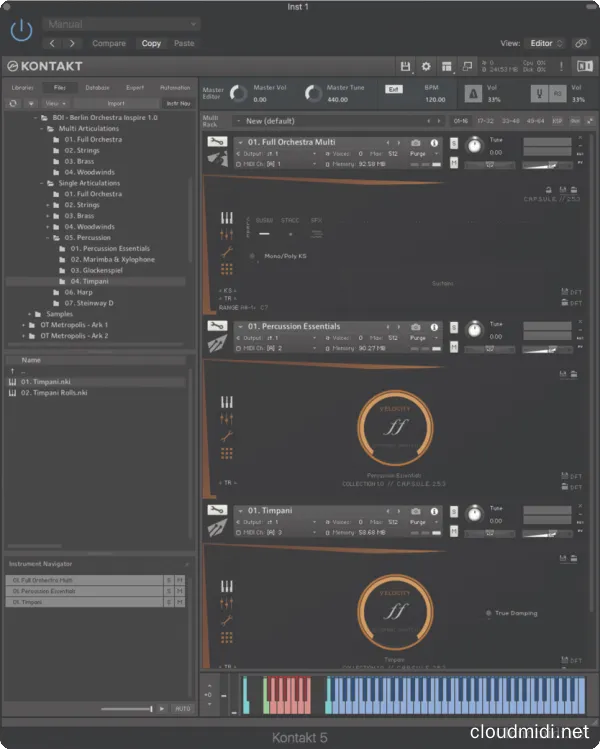The width and height of the screenshot is (600, 749).
Task: Toggle the Ext sync button
Action: 394,89
